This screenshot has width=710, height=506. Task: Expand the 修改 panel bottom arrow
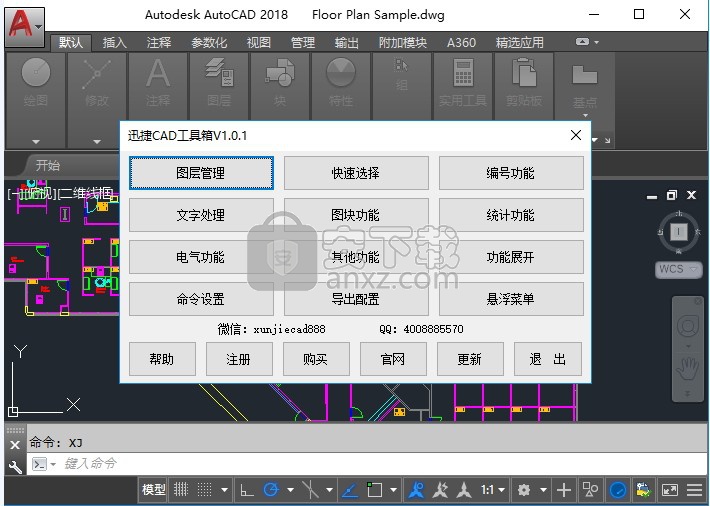[96, 142]
